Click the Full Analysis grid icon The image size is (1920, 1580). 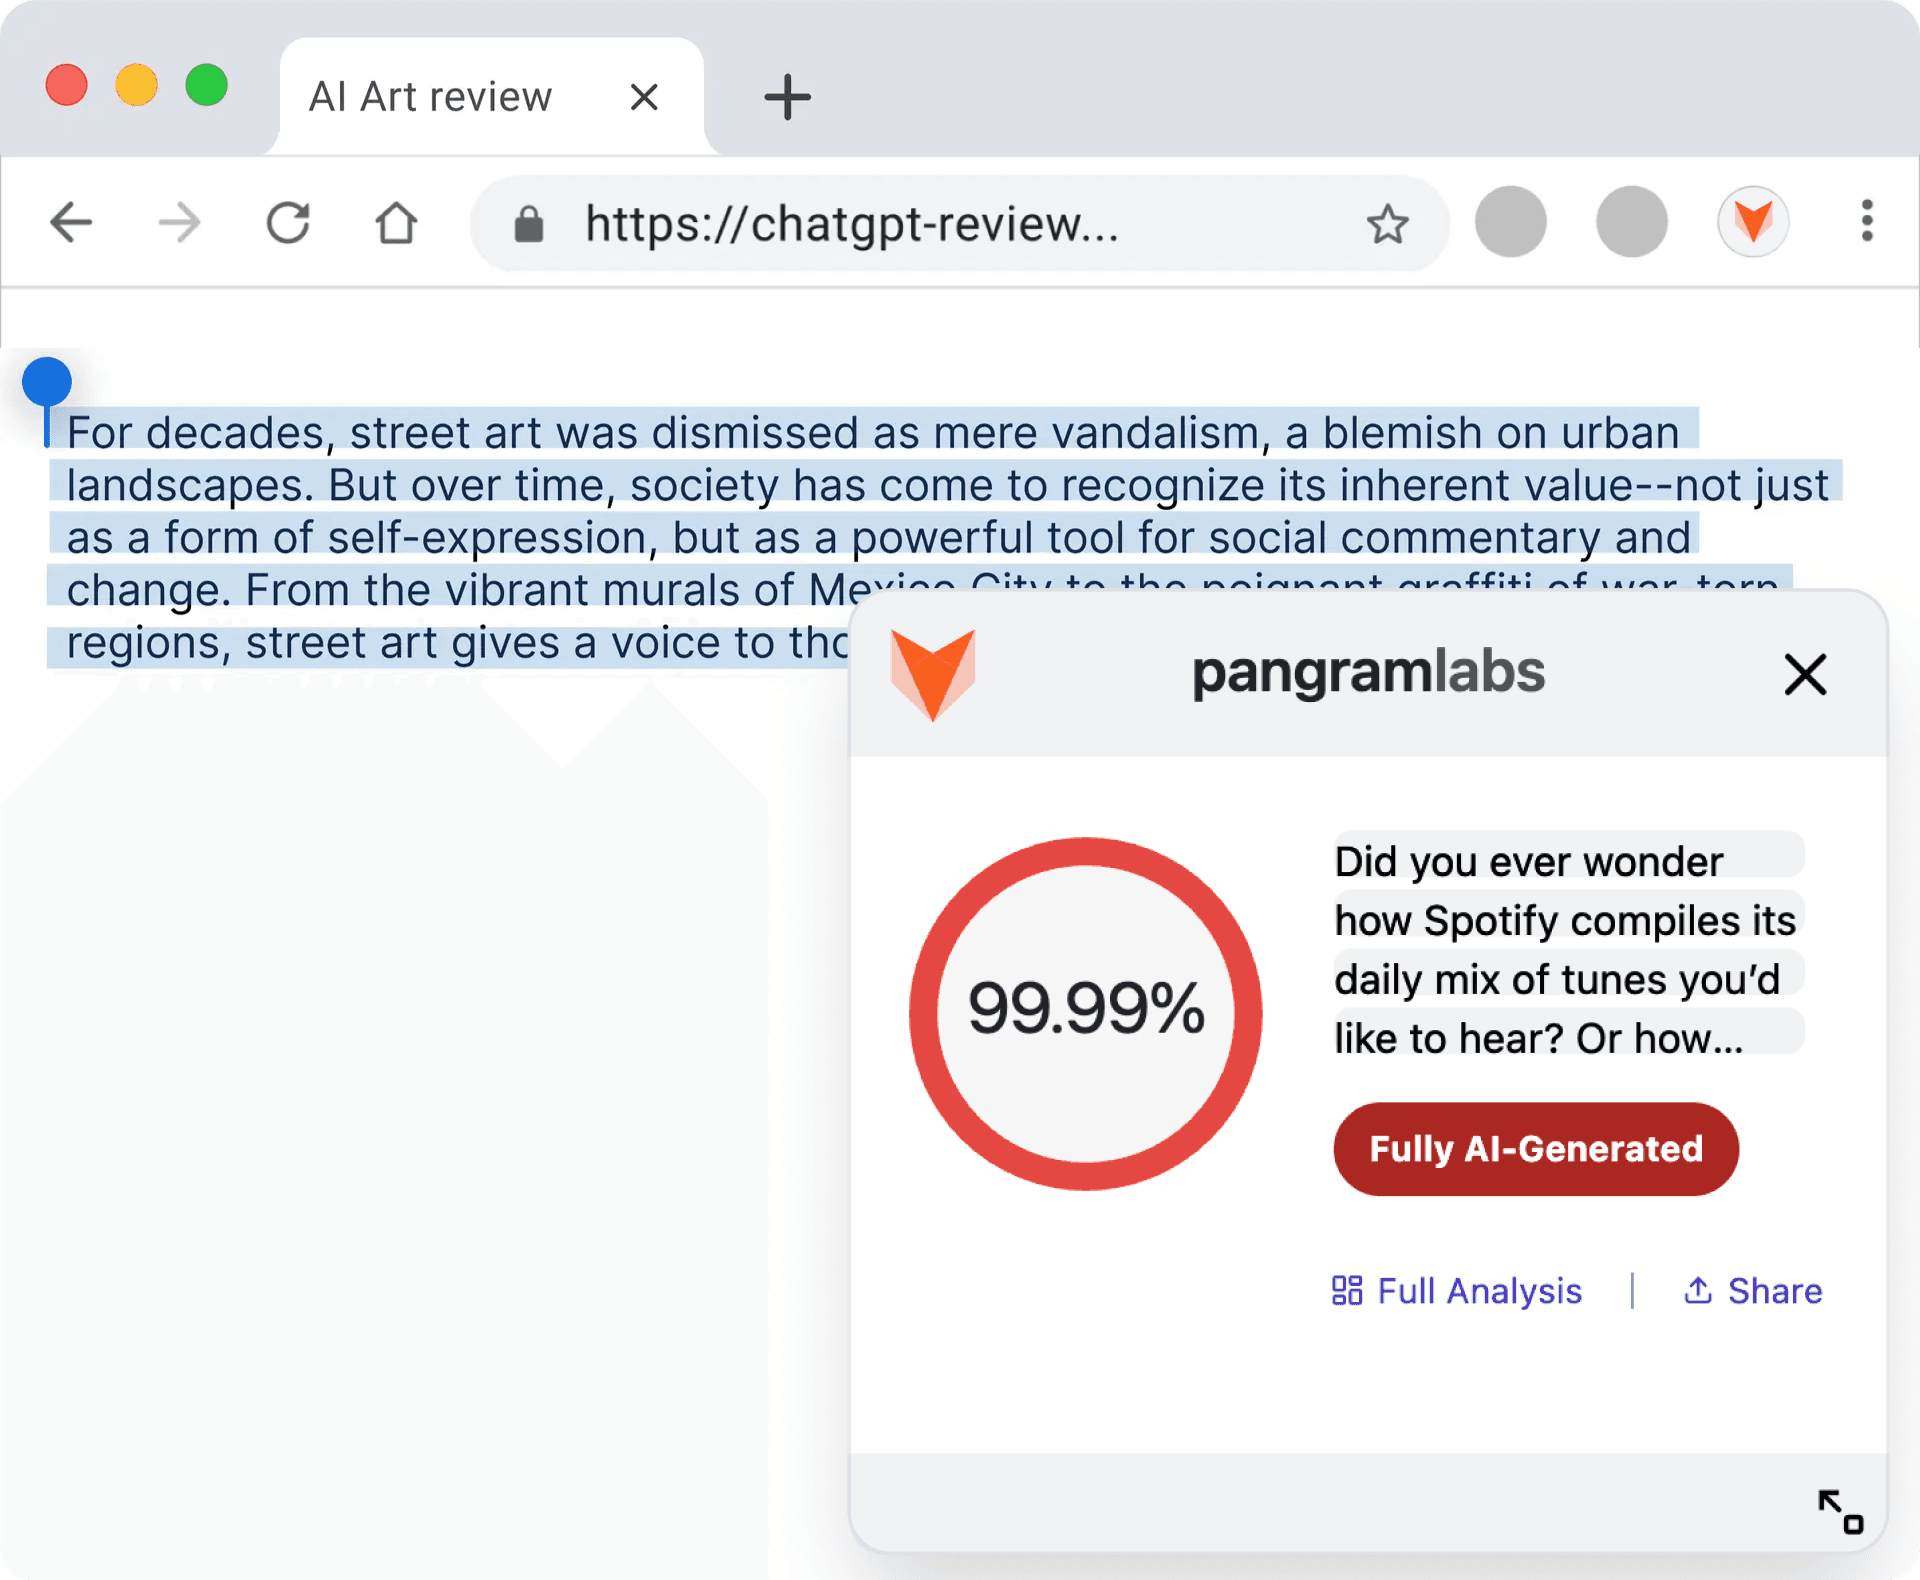pyautogui.click(x=1348, y=1291)
